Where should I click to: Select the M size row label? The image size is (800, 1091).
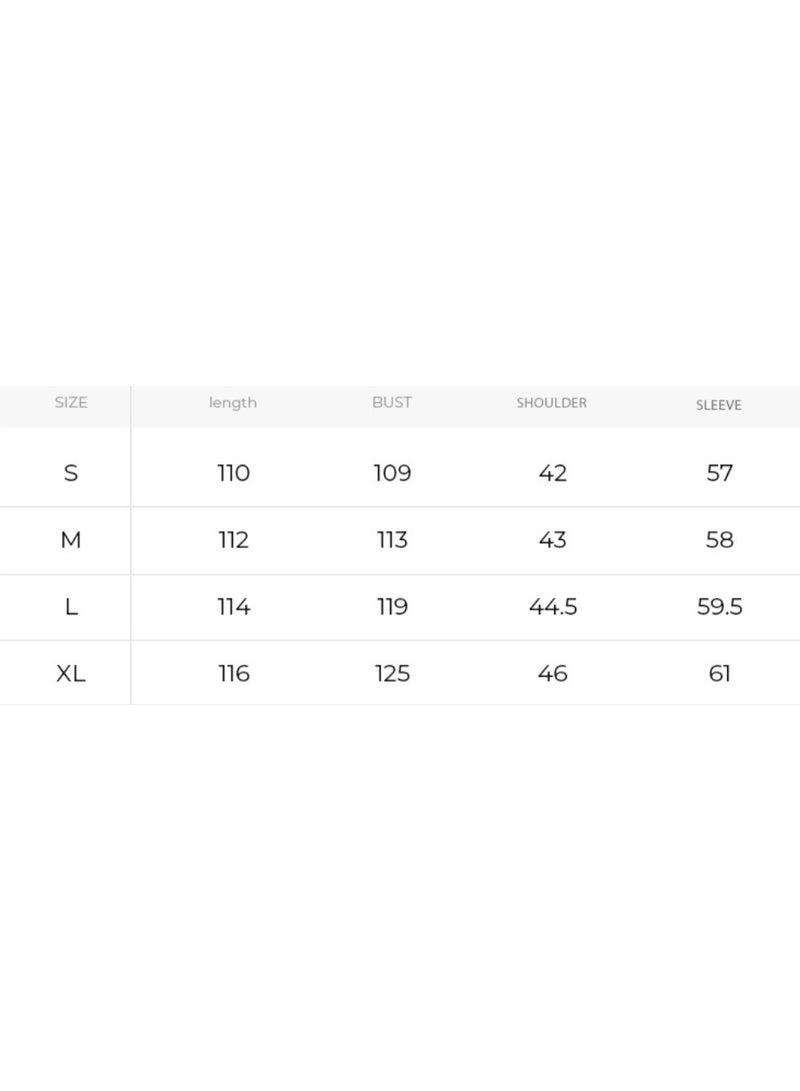tap(71, 540)
